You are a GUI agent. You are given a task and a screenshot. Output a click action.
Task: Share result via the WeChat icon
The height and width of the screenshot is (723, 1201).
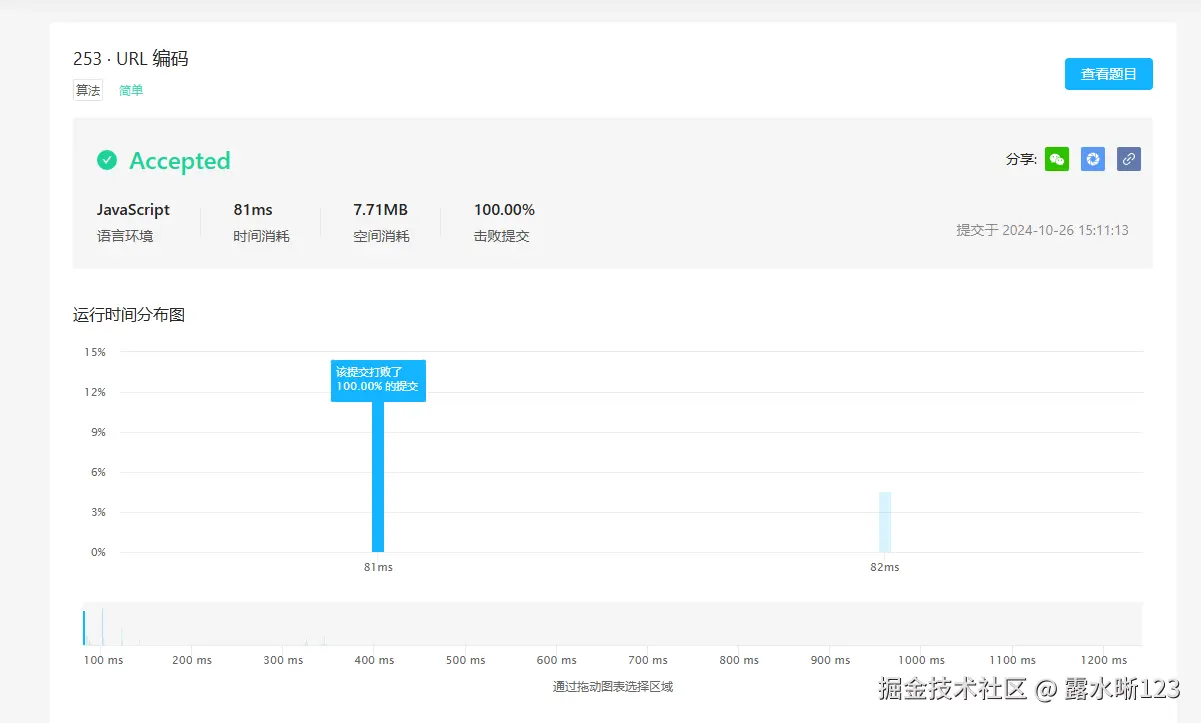(1057, 159)
